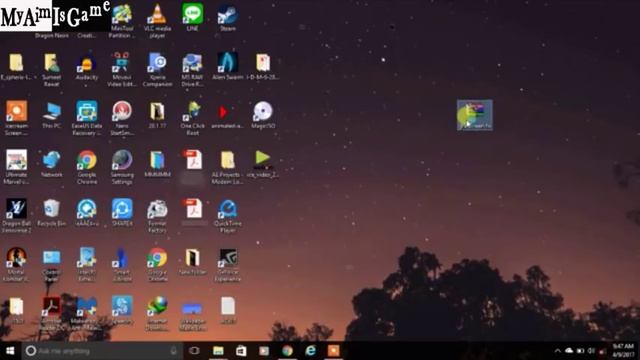The height and width of the screenshot is (360, 640).
Task: Select the MS RAW Drive shortcut
Action: click(x=192, y=69)
